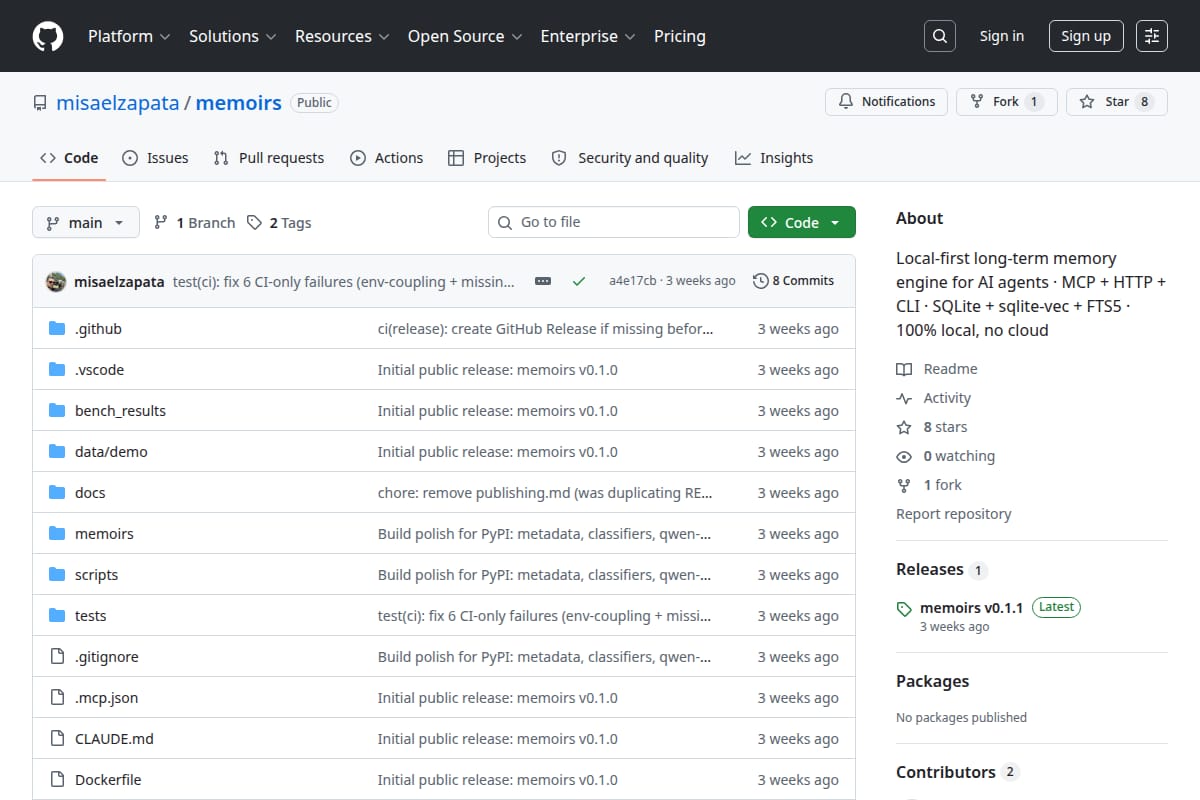The height and width of the screenshot is (800, 1200).
Task: Click the Sign up button
Action: pos(1086,36)
